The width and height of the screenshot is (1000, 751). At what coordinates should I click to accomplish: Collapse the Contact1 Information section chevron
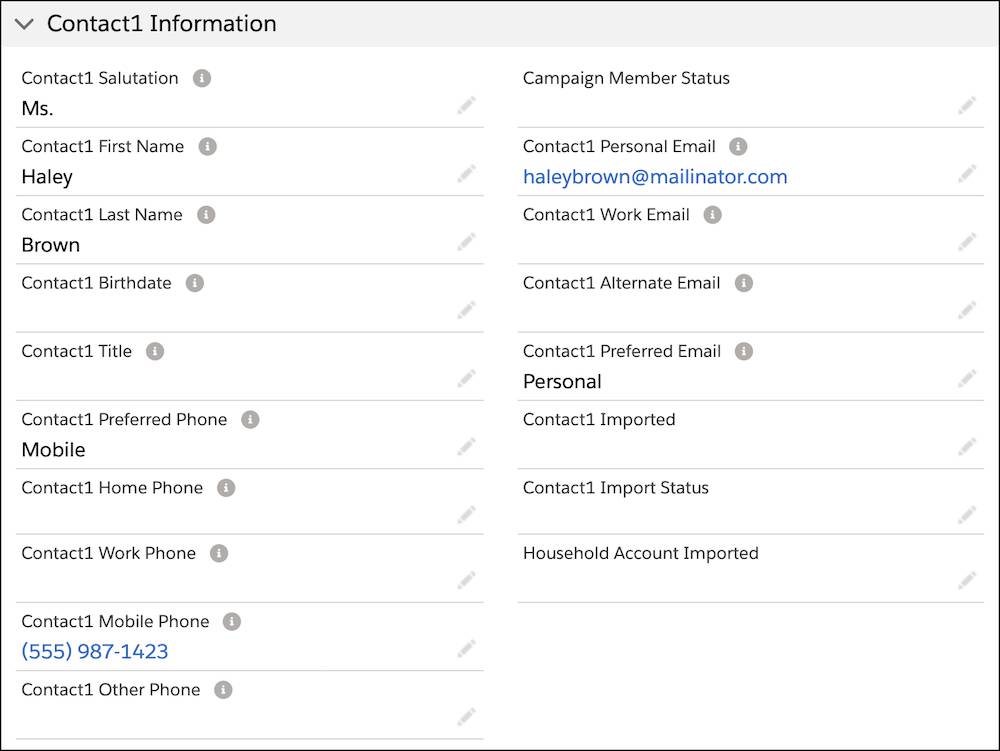tap(24, 24)
